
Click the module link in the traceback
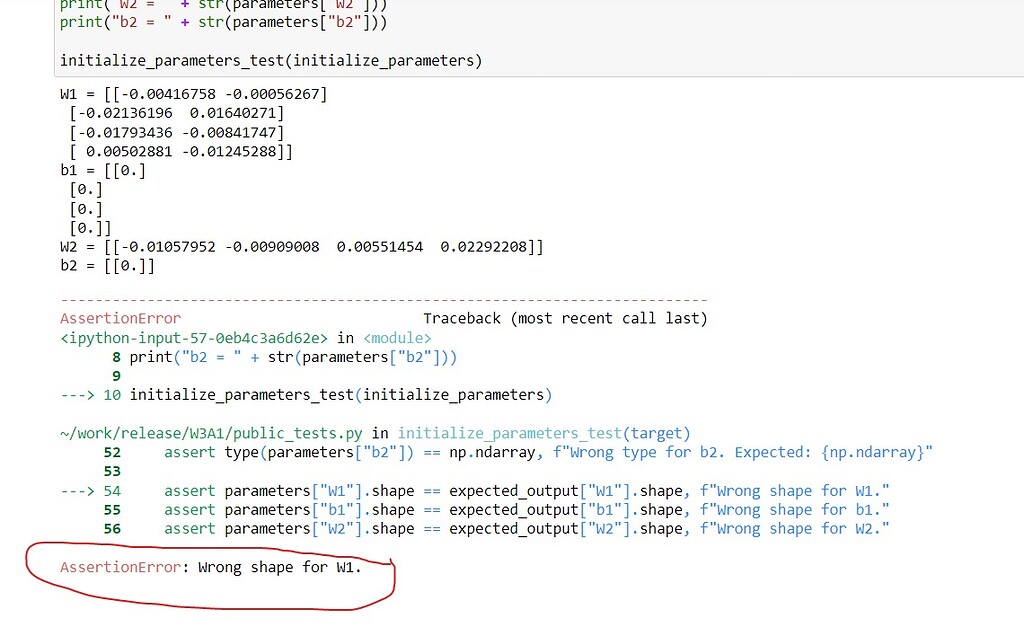pos(395,338)
